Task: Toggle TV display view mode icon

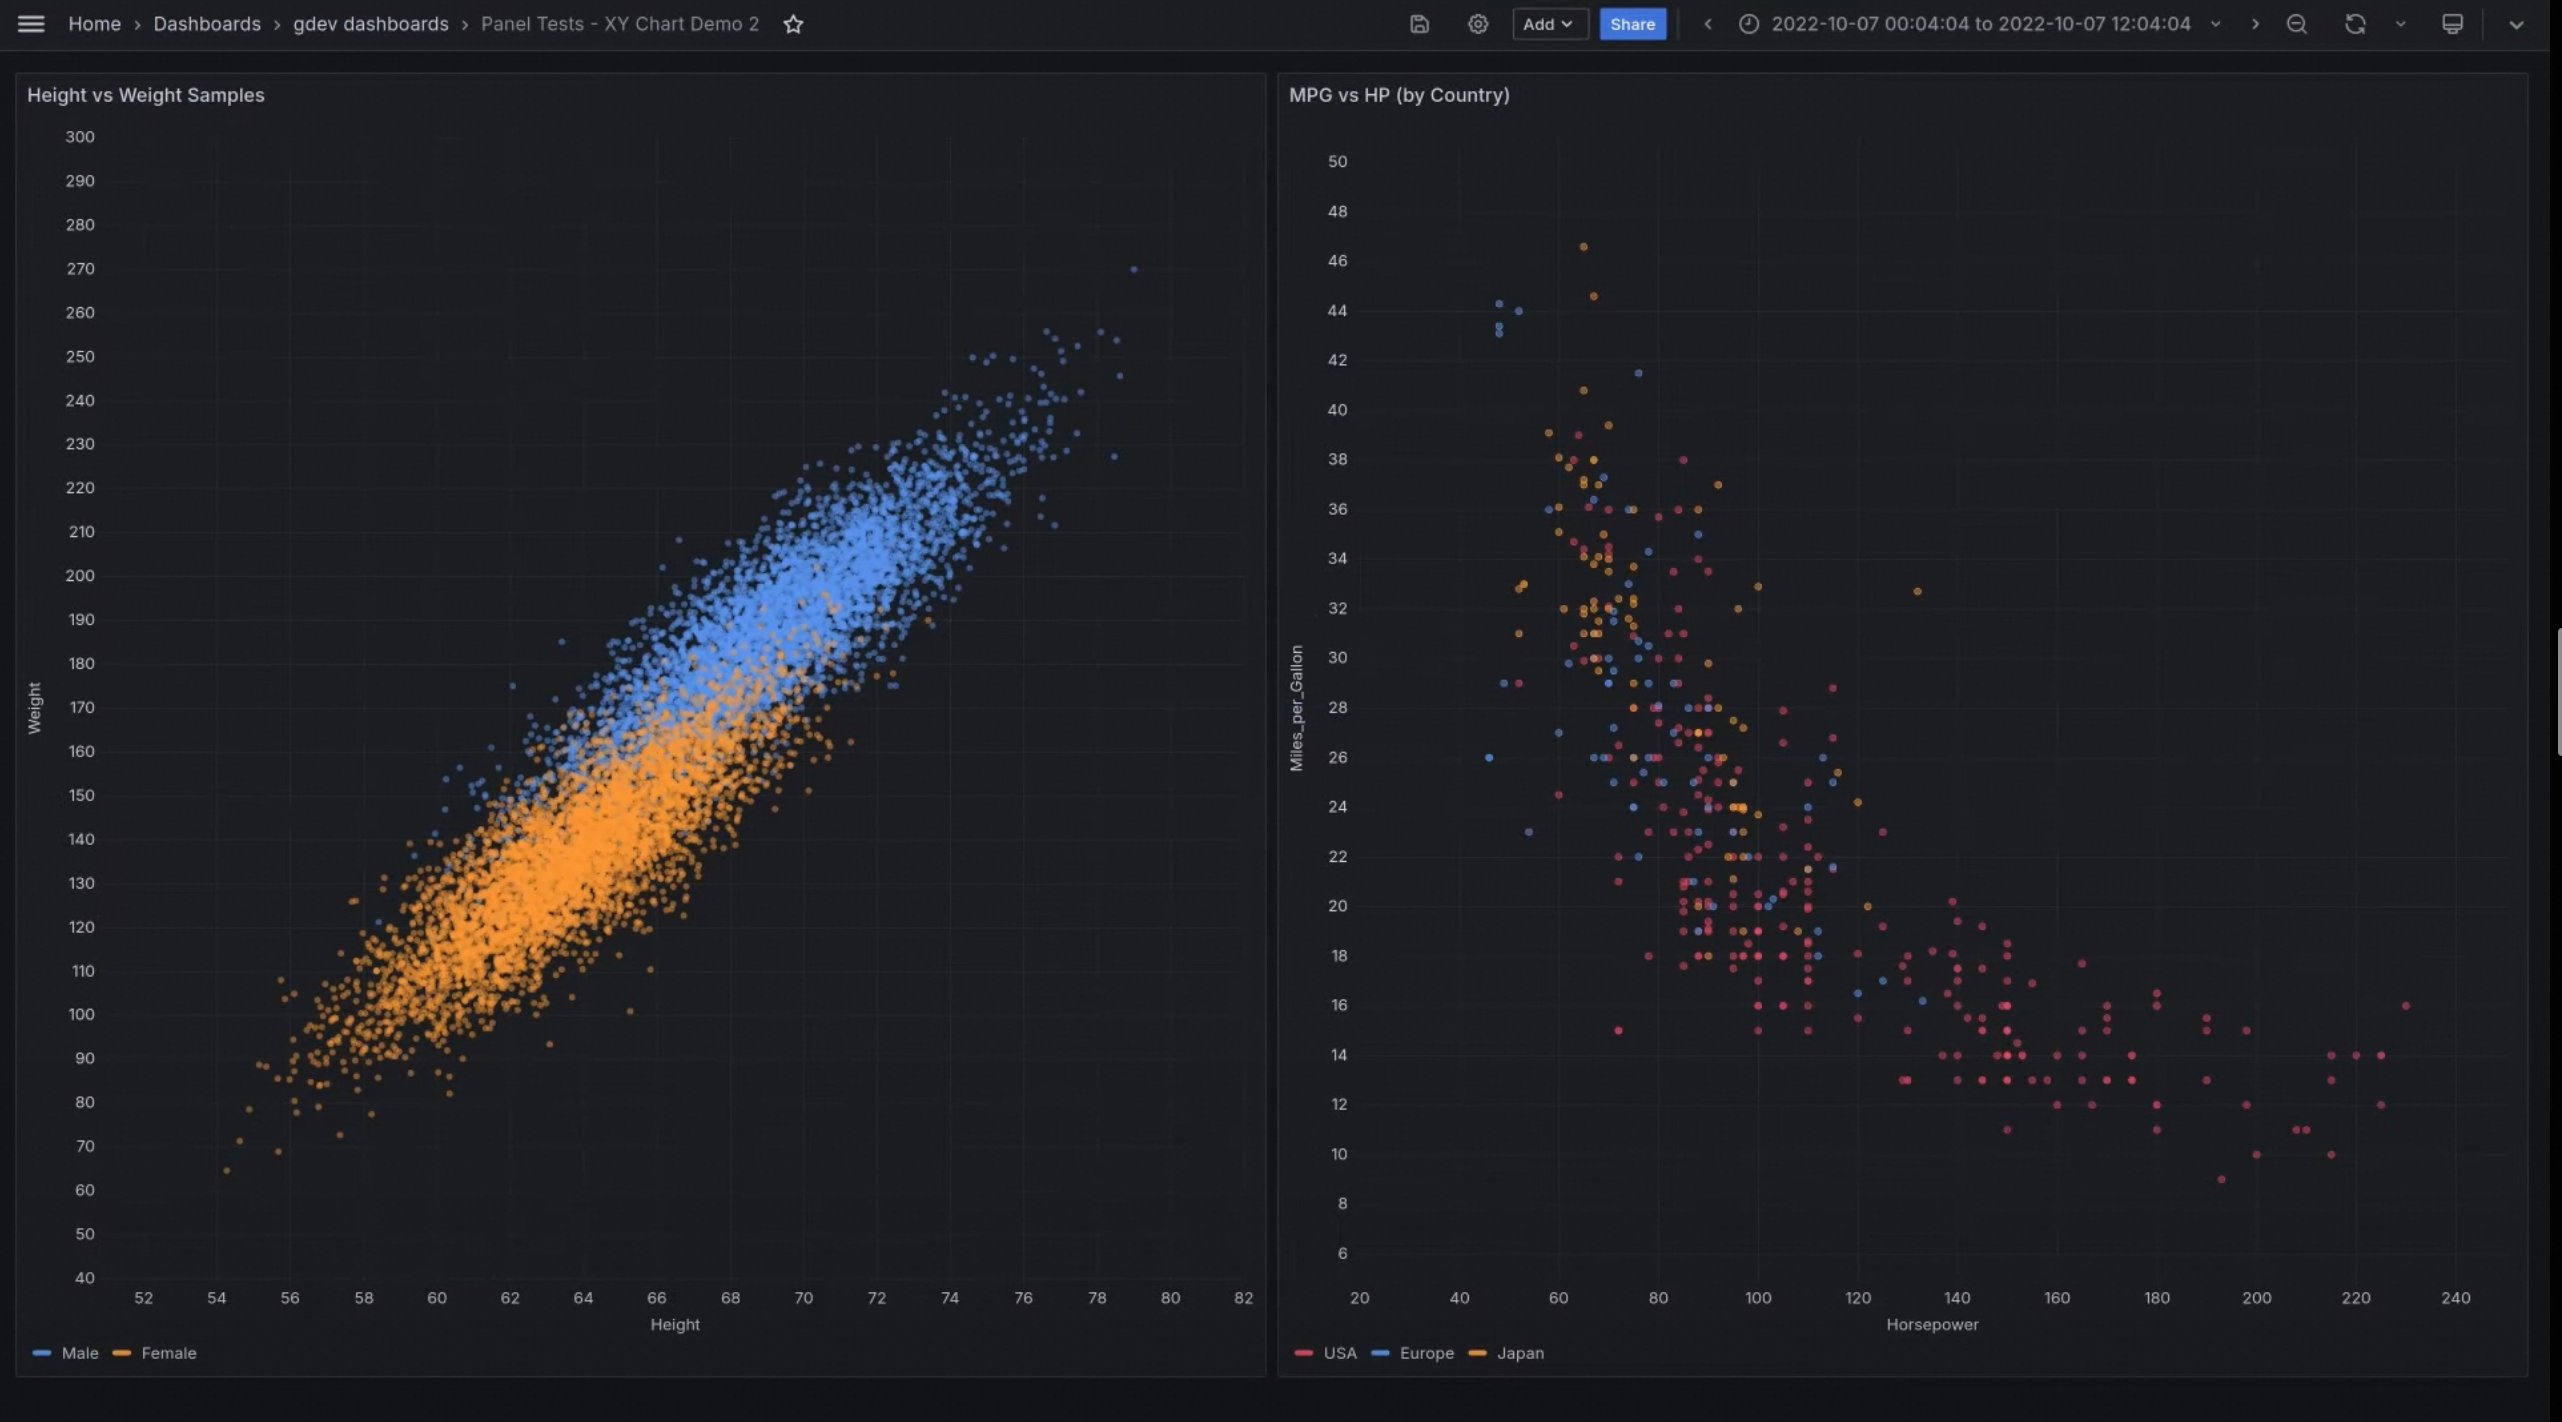Action: point(2452,24)
